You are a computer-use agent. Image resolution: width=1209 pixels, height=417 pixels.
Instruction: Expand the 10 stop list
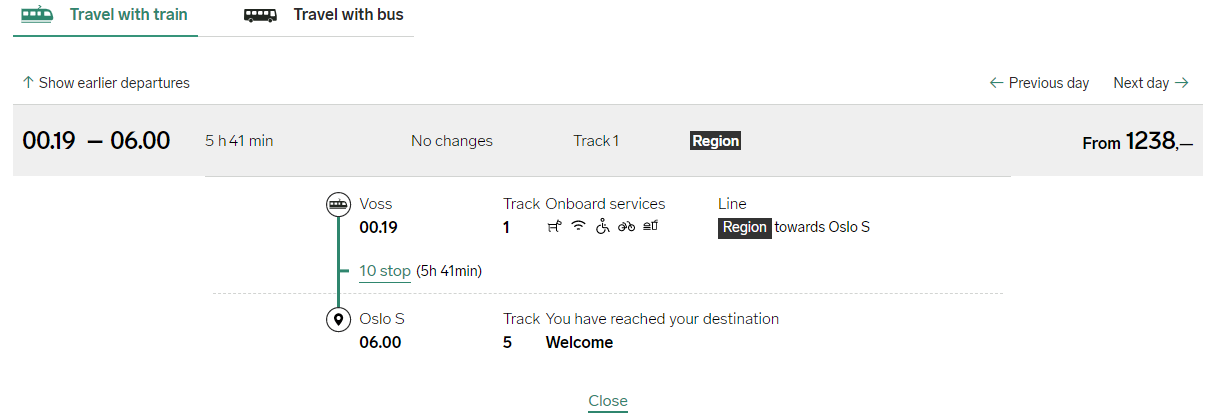[385, 271]
